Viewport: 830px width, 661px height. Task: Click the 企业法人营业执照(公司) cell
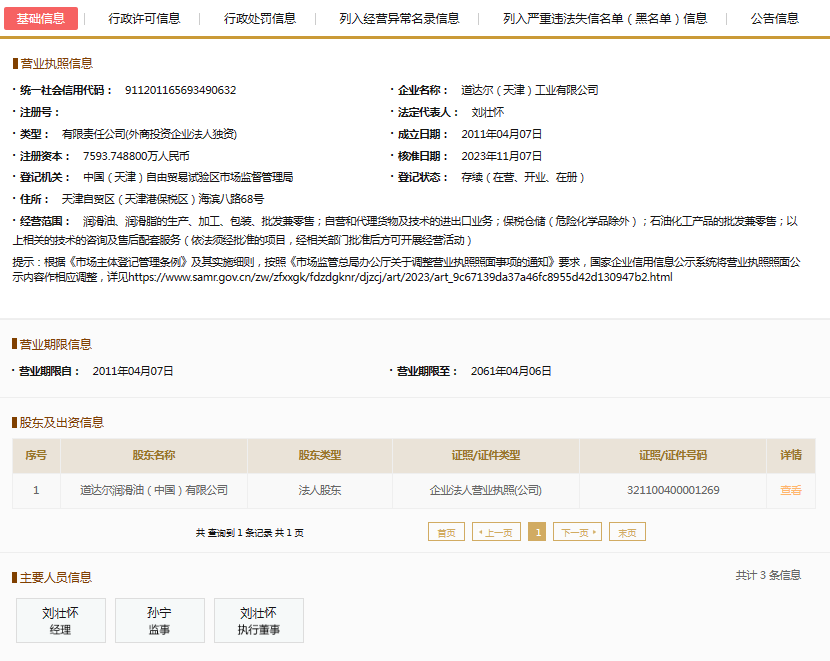tap(486, 490)
